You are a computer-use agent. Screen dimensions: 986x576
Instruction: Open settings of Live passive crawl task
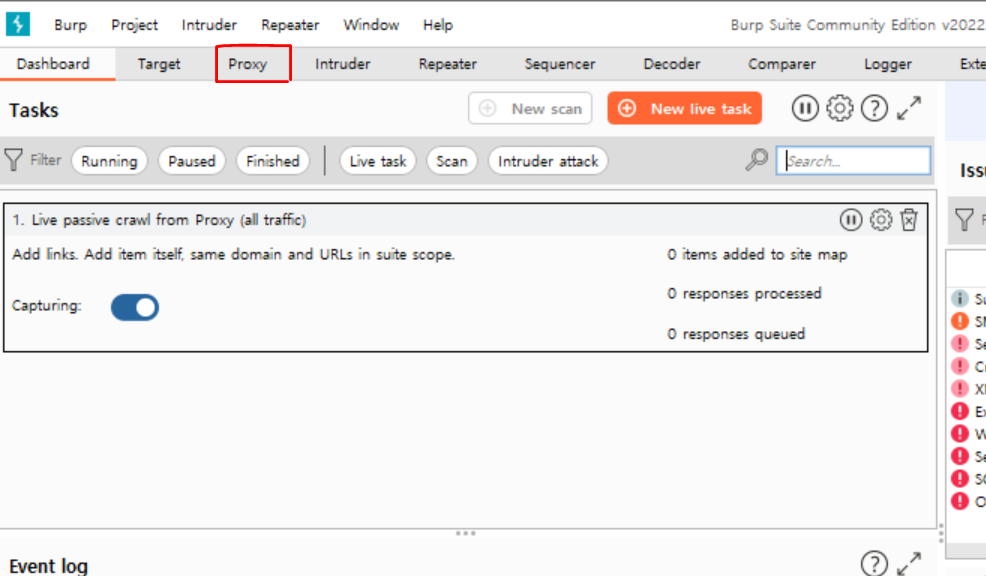coord(880,219)
